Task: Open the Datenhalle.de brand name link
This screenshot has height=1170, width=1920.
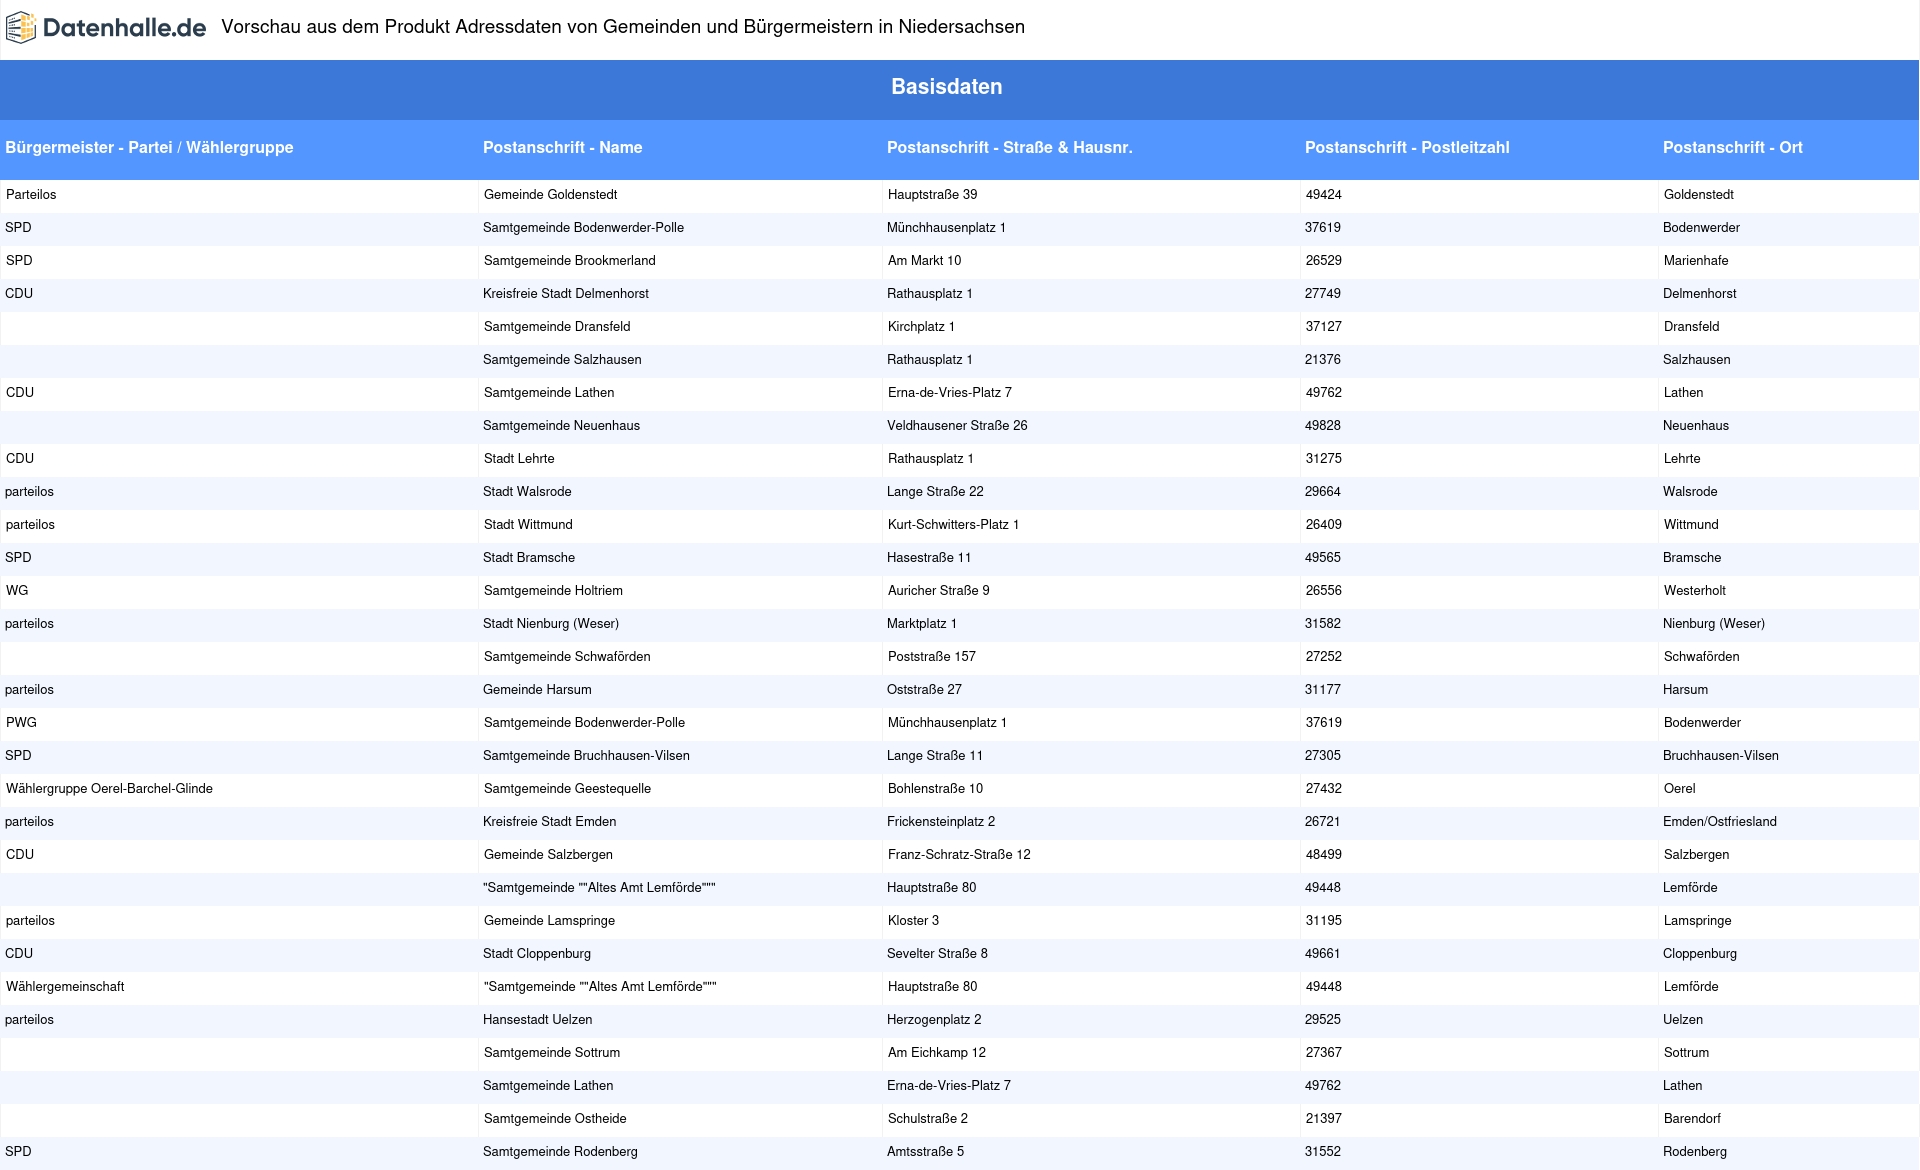Action: [125, 28]
